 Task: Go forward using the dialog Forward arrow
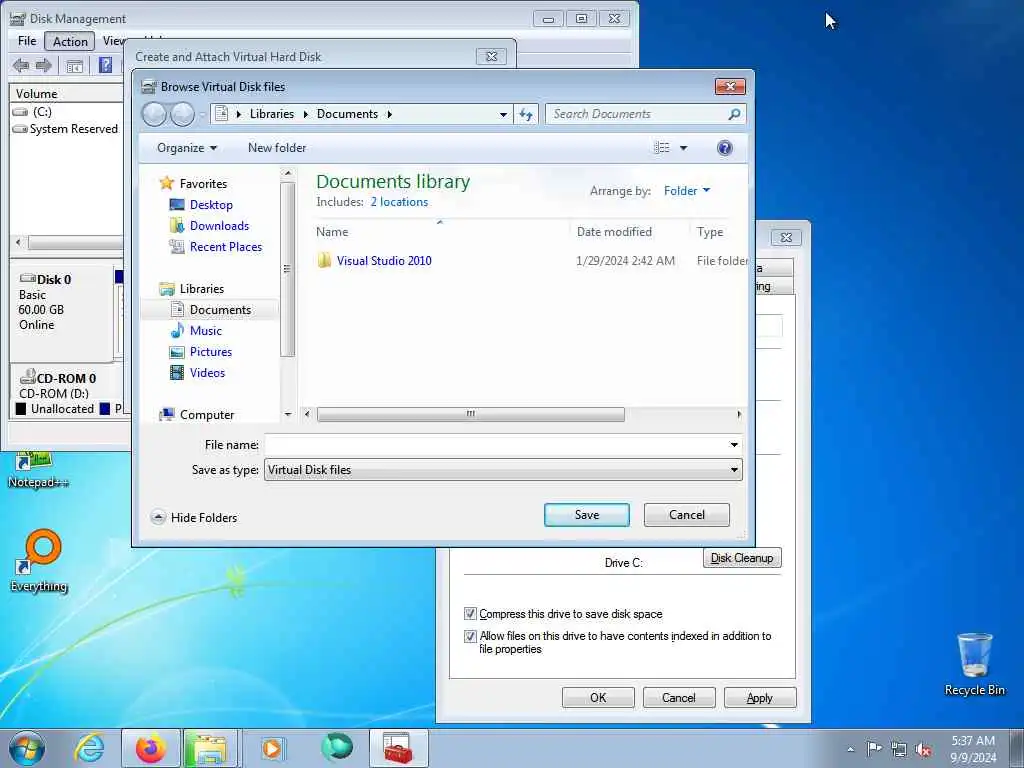(183, 114)
